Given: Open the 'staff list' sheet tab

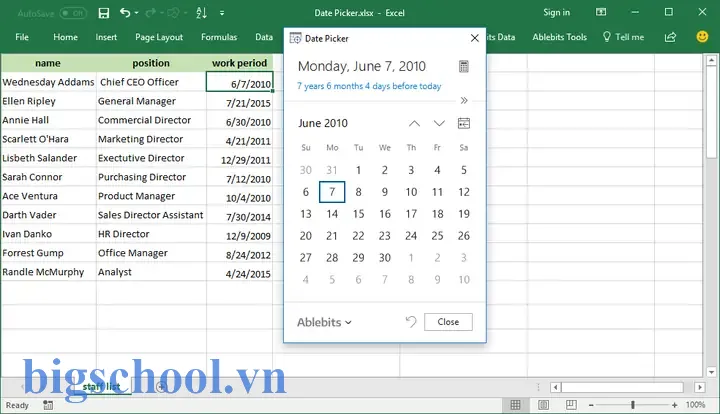Looking at the screenshot, I should [x=101, y=386].
